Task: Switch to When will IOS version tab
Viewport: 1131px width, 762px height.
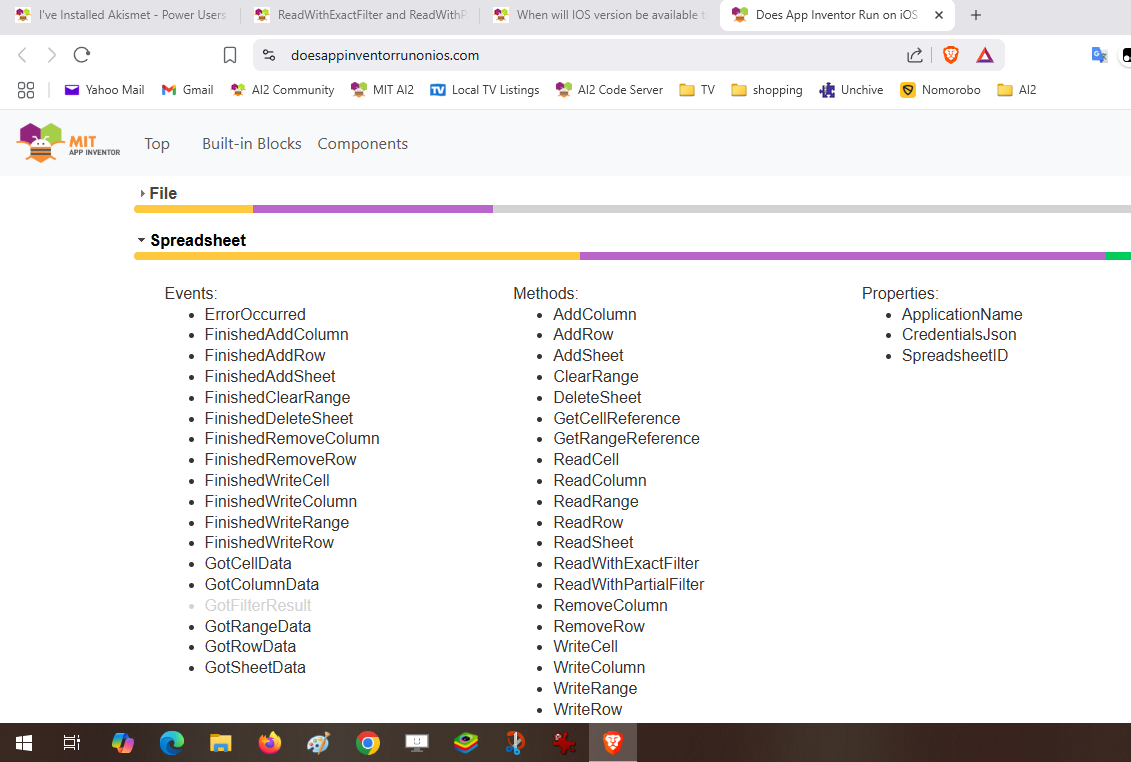Action: coord(600,15)
